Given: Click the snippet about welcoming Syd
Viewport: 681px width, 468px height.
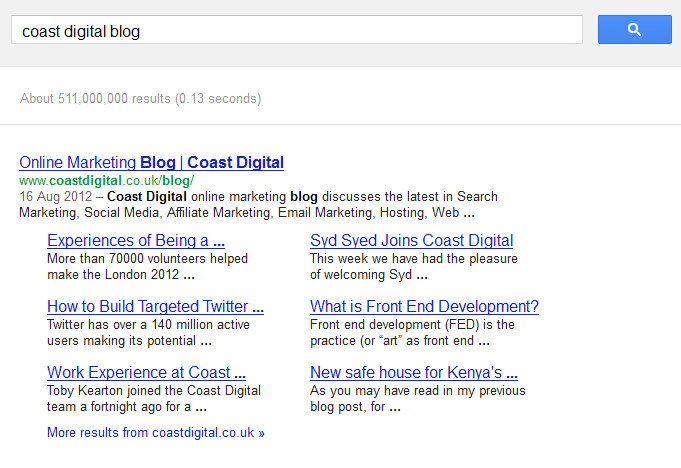Looking at the screenshot, I should coord(413,266).
